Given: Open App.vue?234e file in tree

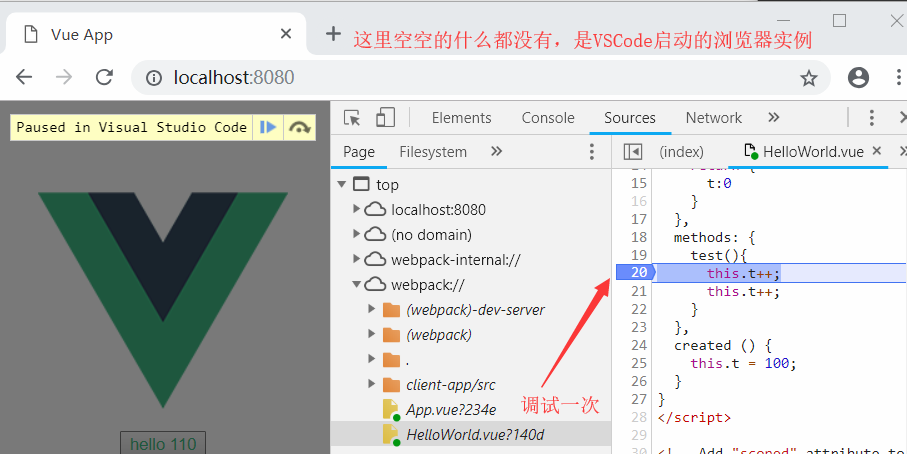Looking at the screenshot, I should [451, 410].
